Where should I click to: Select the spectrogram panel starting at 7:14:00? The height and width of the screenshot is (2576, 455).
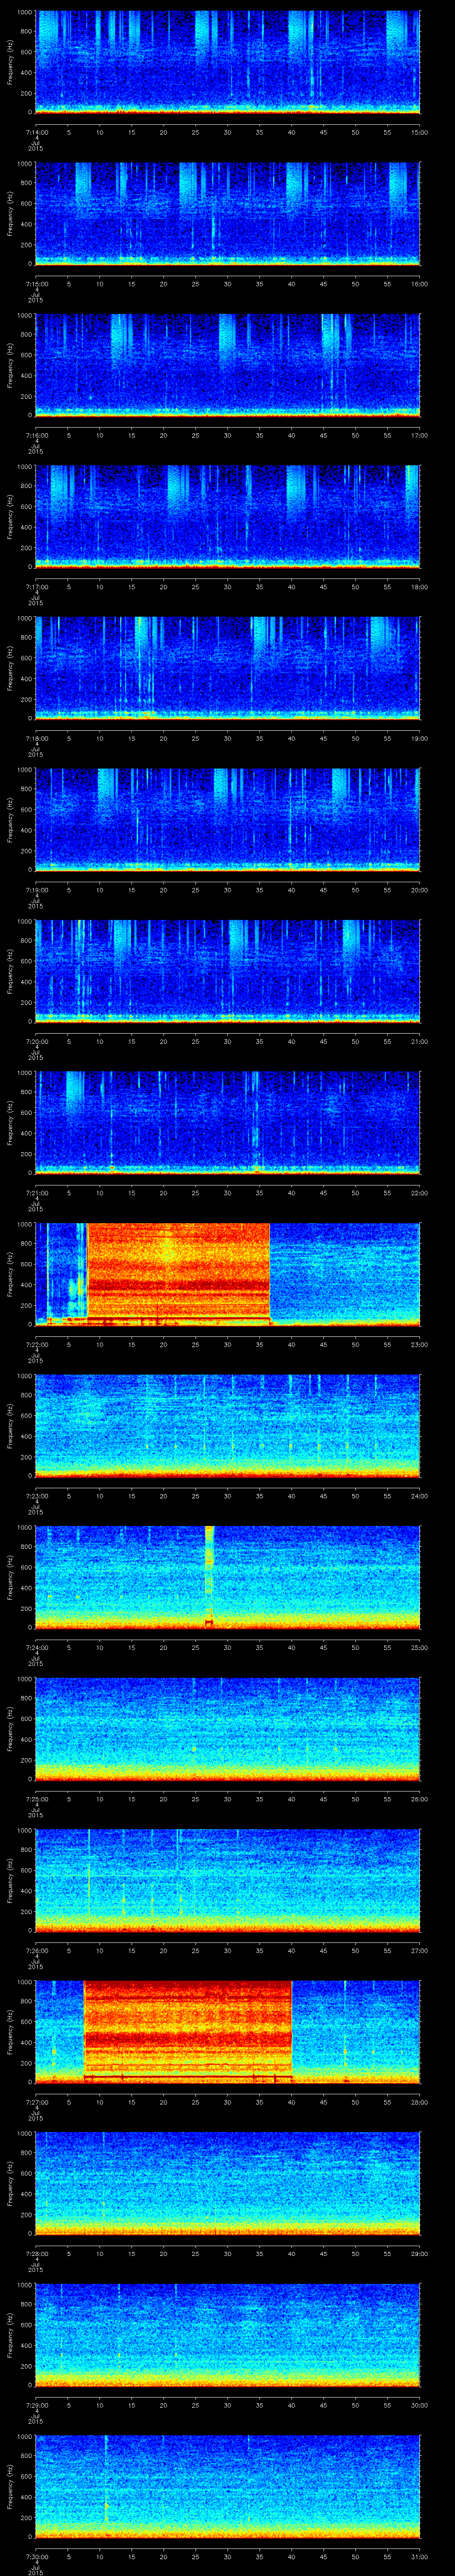228,62
